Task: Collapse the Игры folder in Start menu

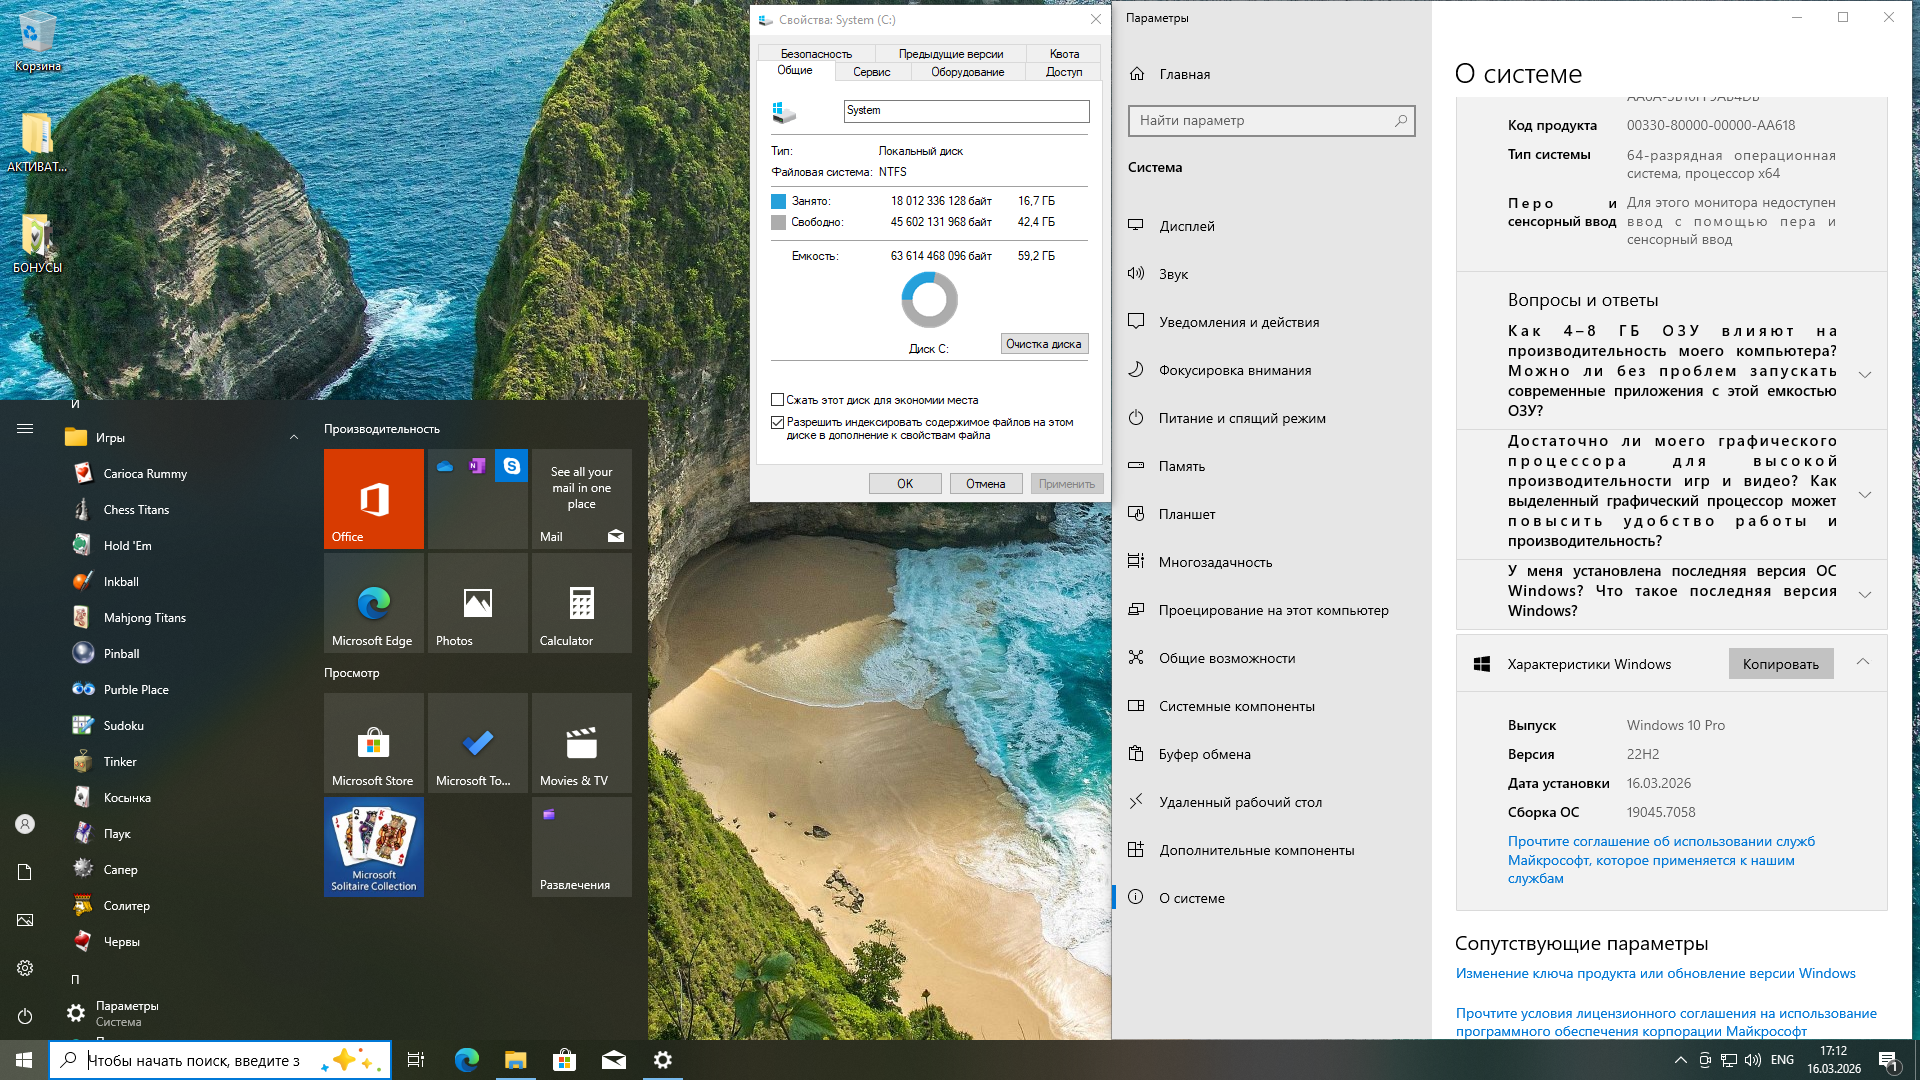Action: [294, 437]
